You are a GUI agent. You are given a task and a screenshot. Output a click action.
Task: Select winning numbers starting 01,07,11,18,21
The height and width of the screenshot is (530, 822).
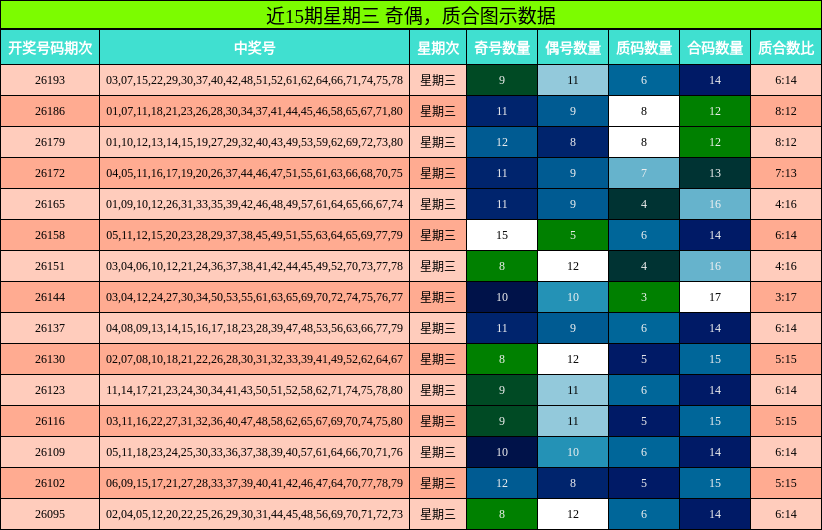pyautogui.click(x=254, y=111)
